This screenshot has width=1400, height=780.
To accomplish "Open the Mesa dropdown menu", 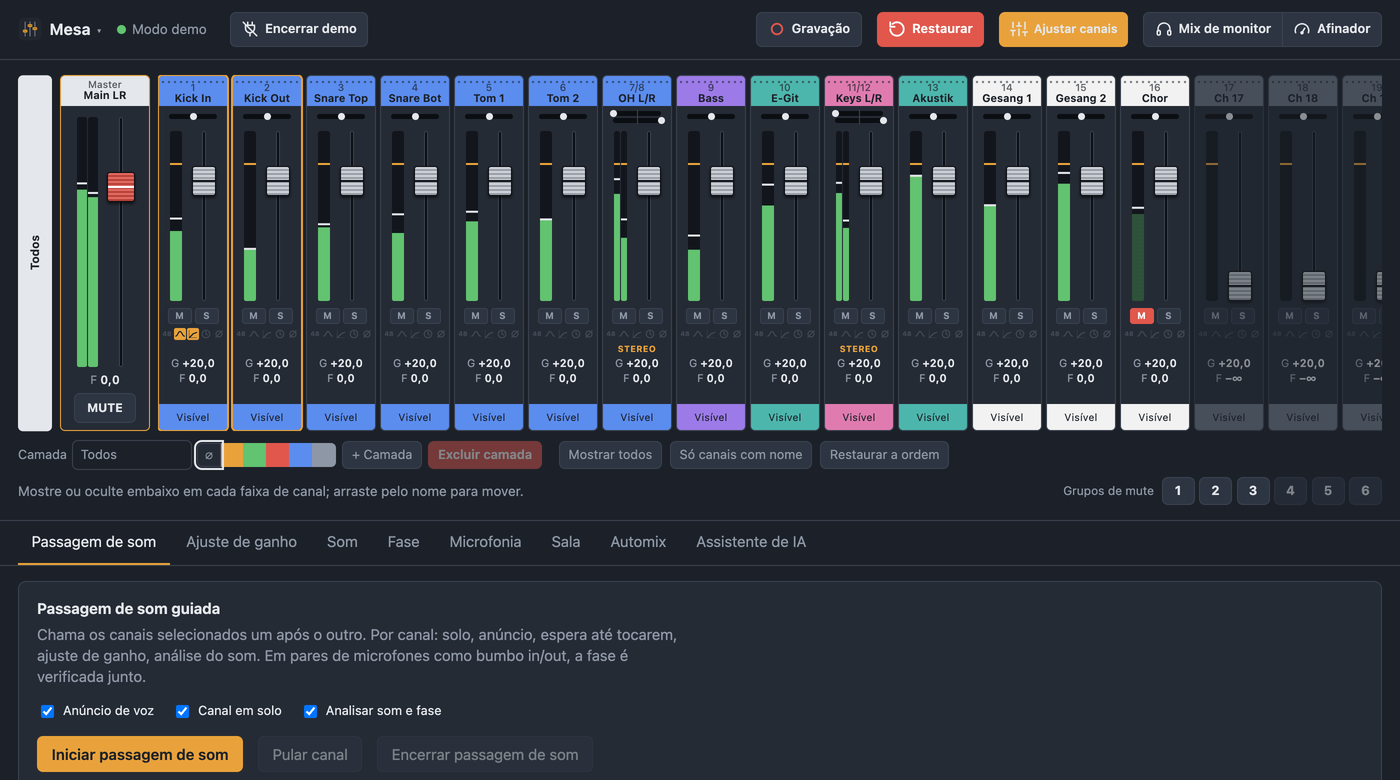I will click(x=76, y=30).
